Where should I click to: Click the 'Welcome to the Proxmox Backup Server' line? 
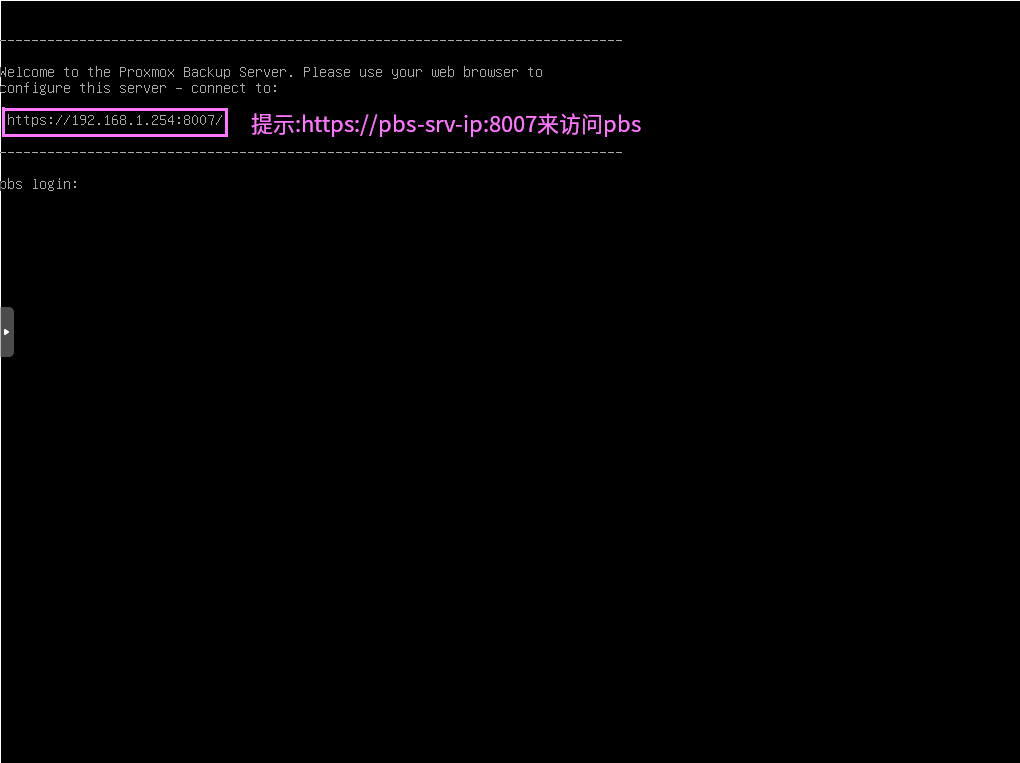[271, 72]
